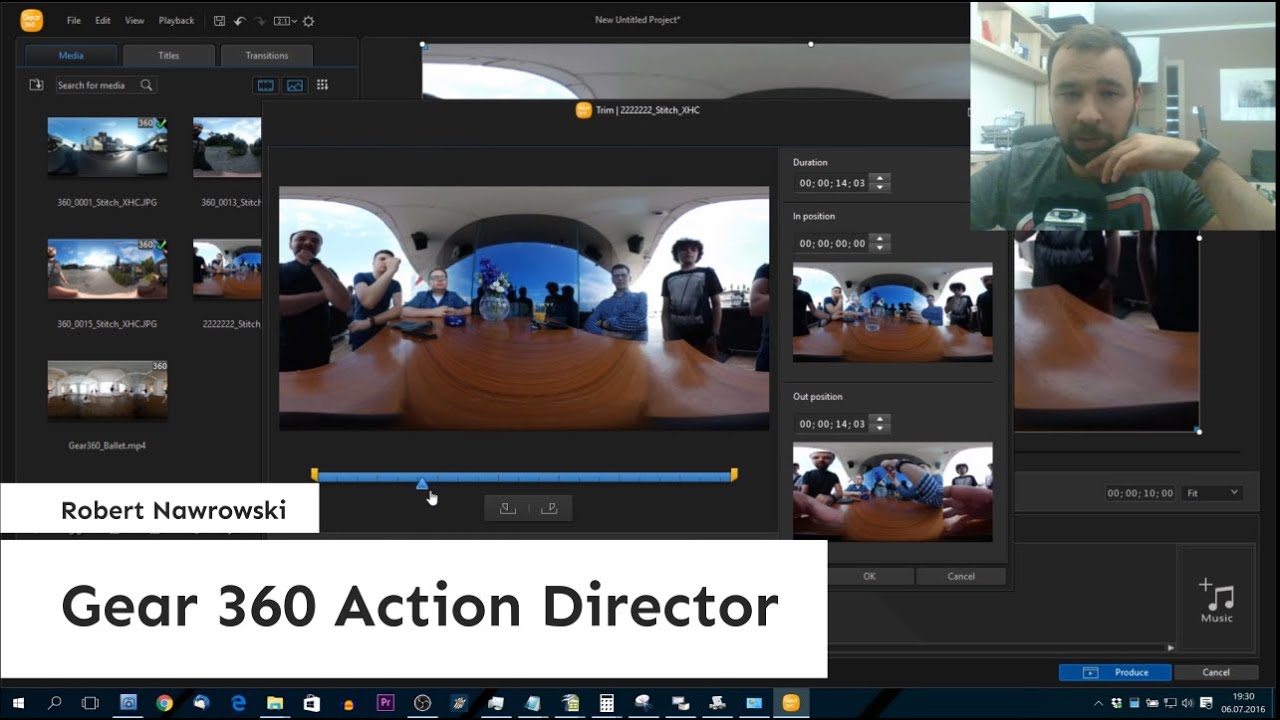
Task: Increase Duration with the up arrow
Action: [880, 179]
